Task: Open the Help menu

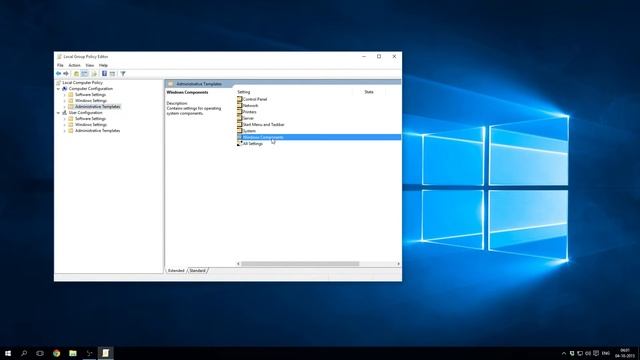Action: coord(103,65)
